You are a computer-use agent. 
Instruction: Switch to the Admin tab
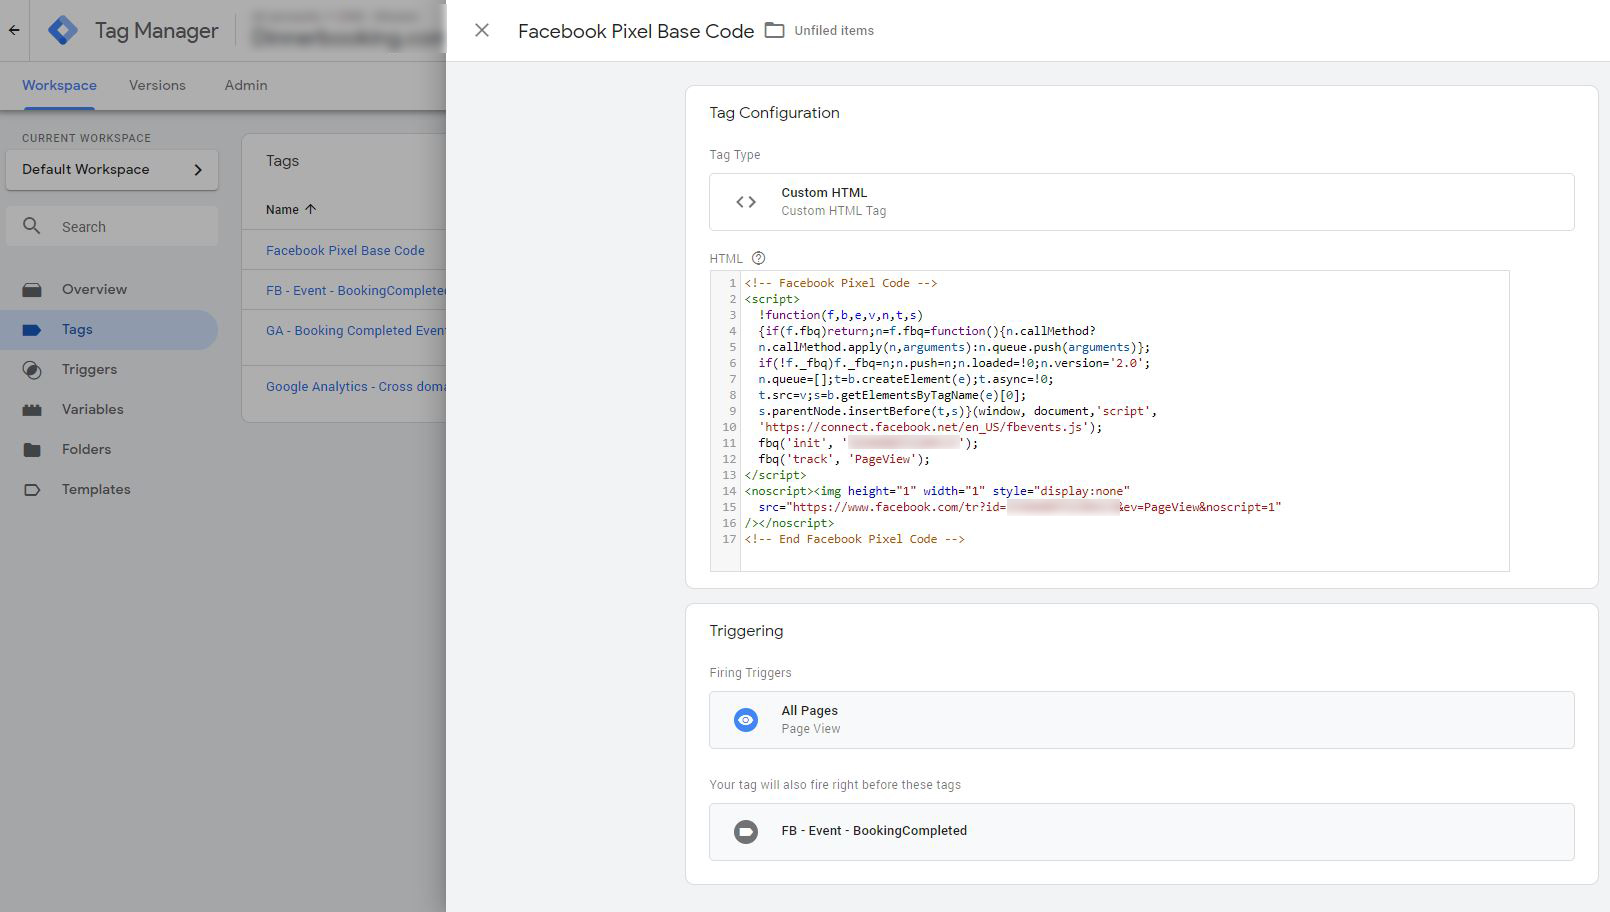pyautogui.click(x=246, y=85)
